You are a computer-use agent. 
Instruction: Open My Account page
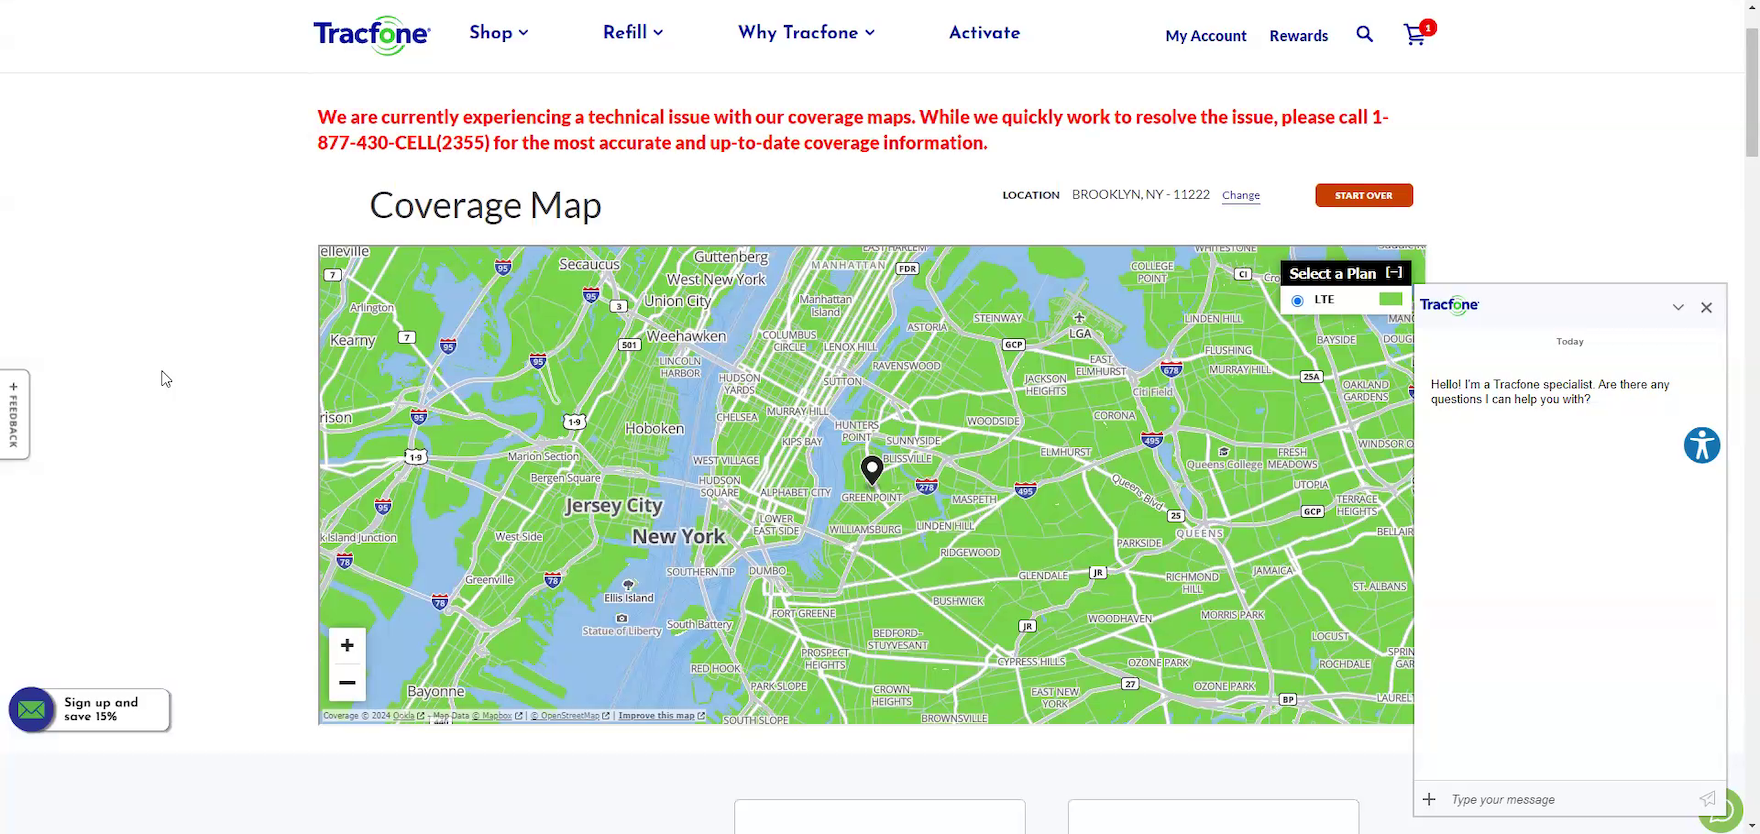coord(1205,36)
